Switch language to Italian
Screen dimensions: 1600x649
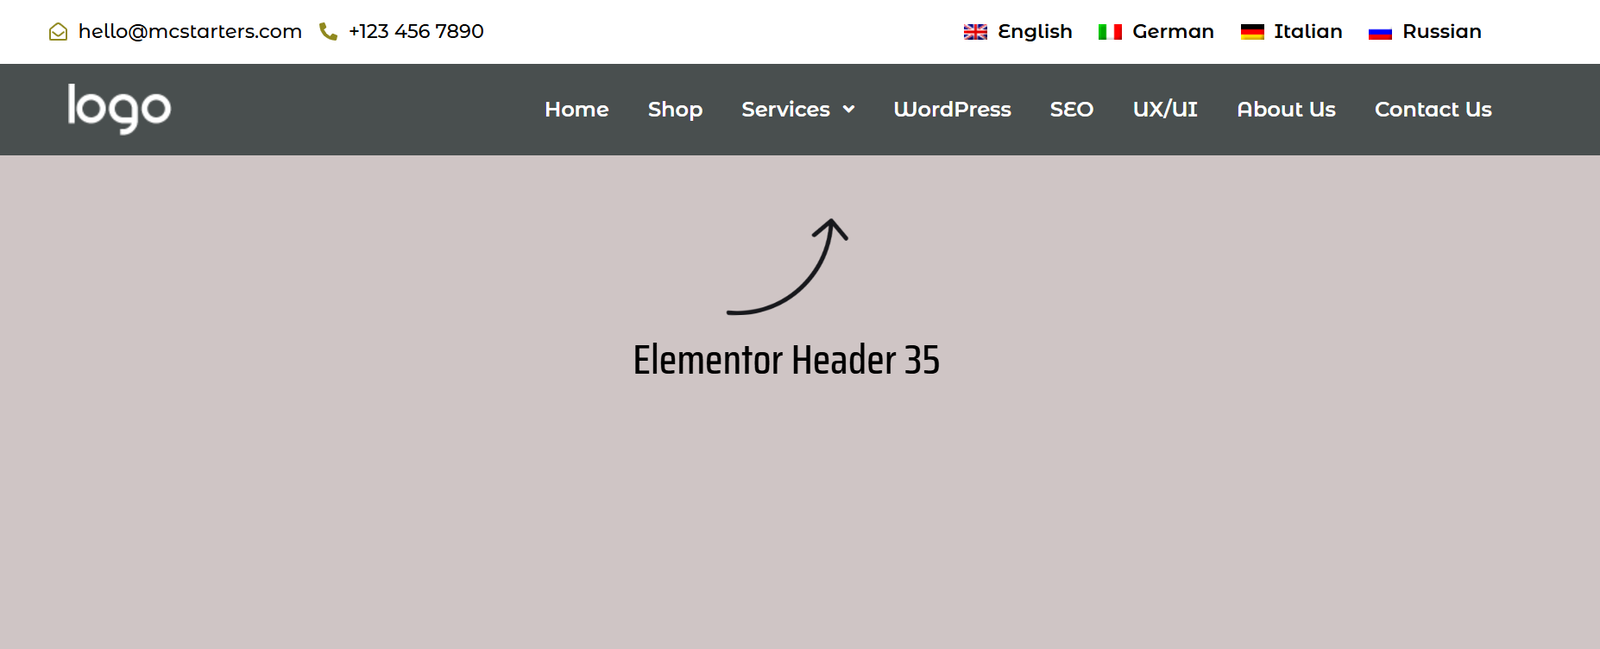click(x=1308, y=32)
